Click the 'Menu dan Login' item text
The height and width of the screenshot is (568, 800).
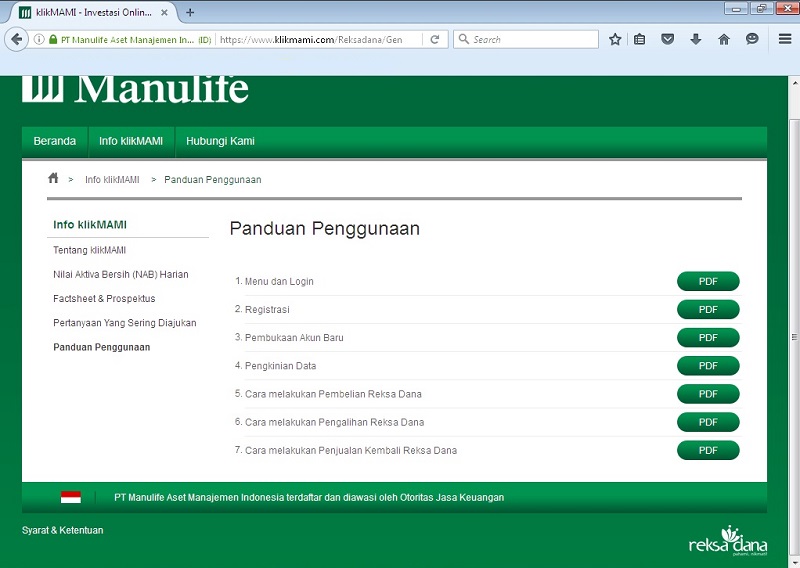coord(279,281)
